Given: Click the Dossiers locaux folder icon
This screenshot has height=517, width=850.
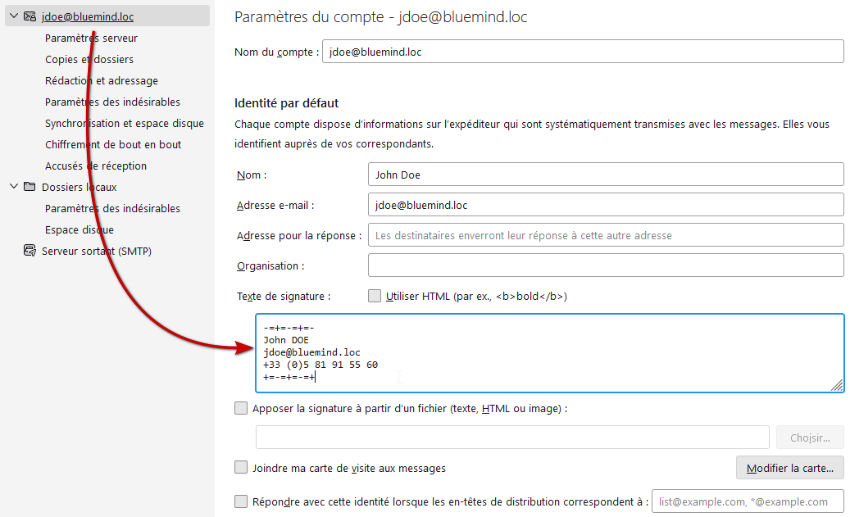Looking at the screenshot, I should tap(30, 187).
